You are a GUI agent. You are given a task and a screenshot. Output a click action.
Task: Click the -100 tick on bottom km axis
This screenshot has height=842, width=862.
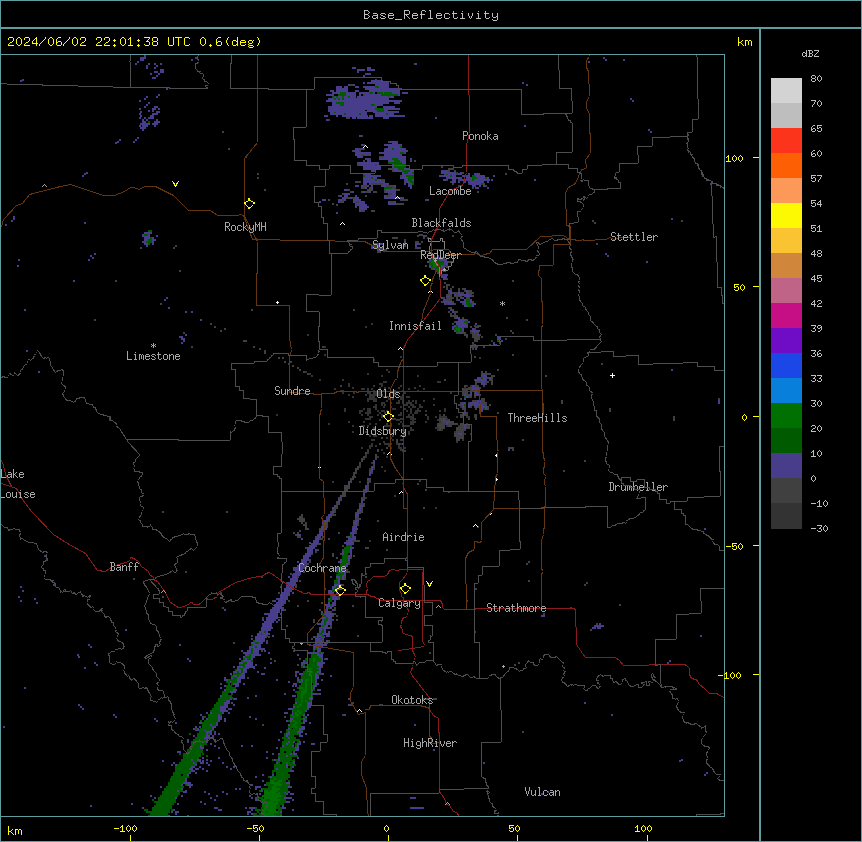click(x=125, y=829)
